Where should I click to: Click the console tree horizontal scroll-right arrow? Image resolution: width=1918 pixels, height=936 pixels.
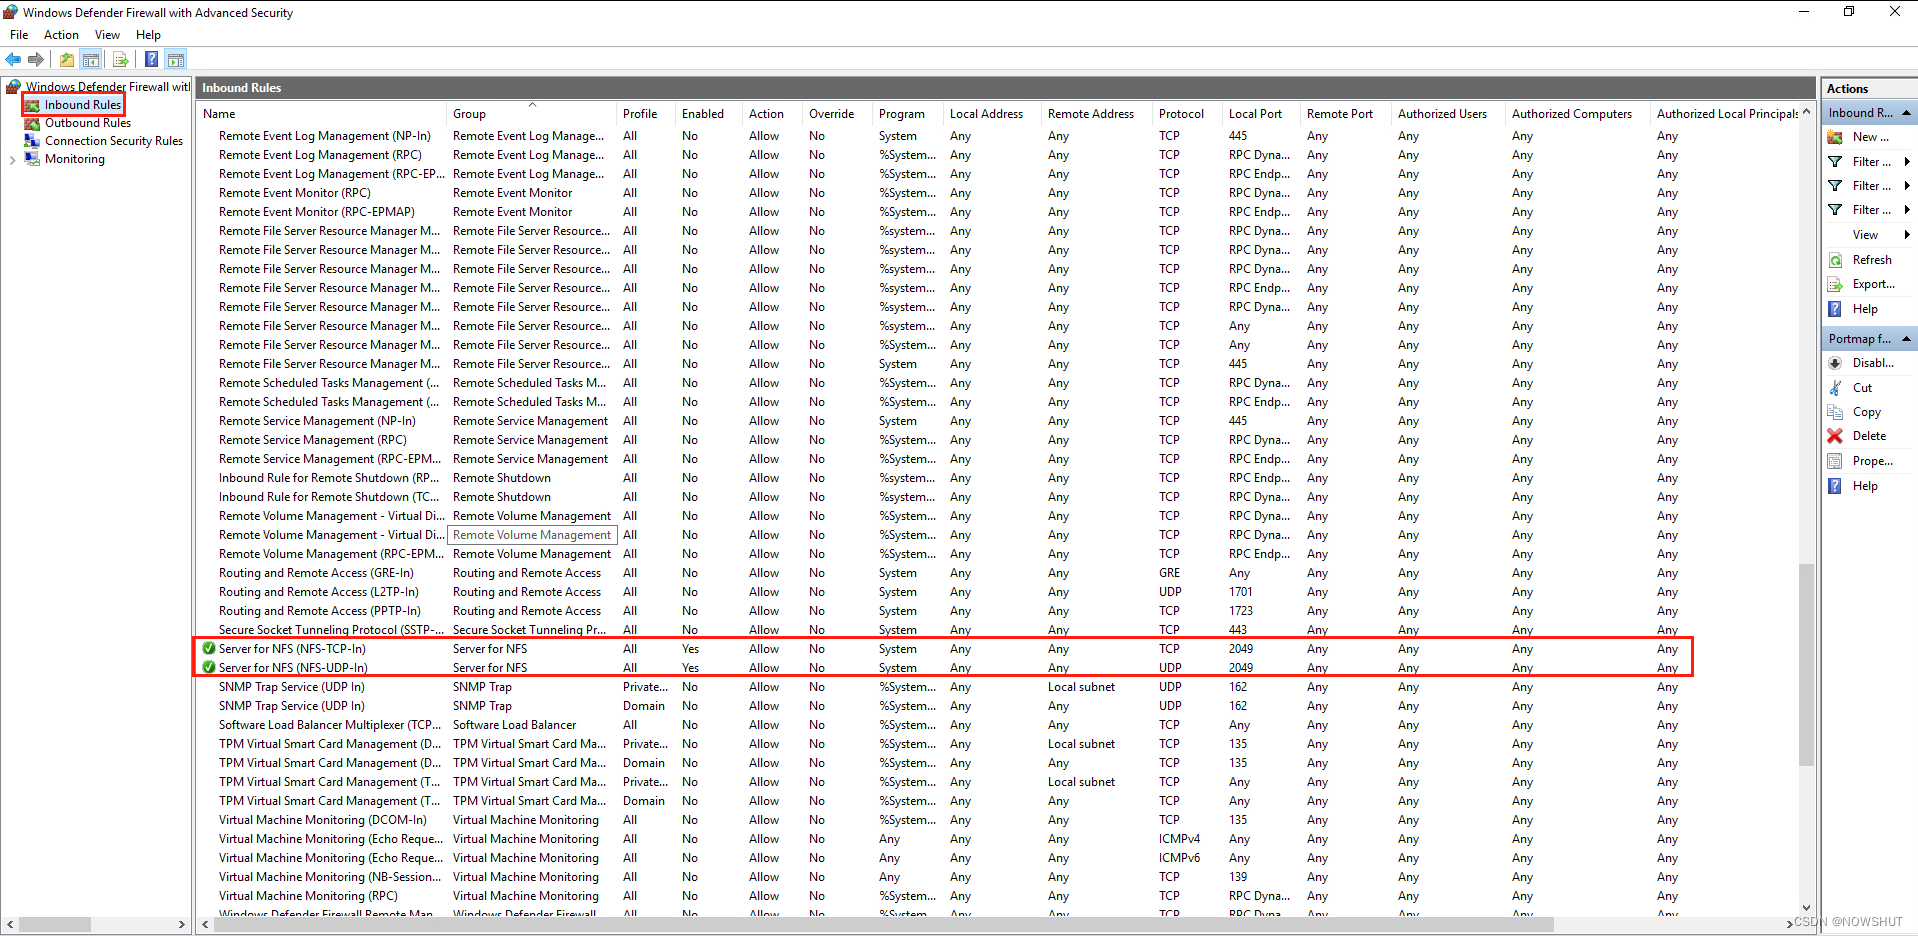click(182, 924)
